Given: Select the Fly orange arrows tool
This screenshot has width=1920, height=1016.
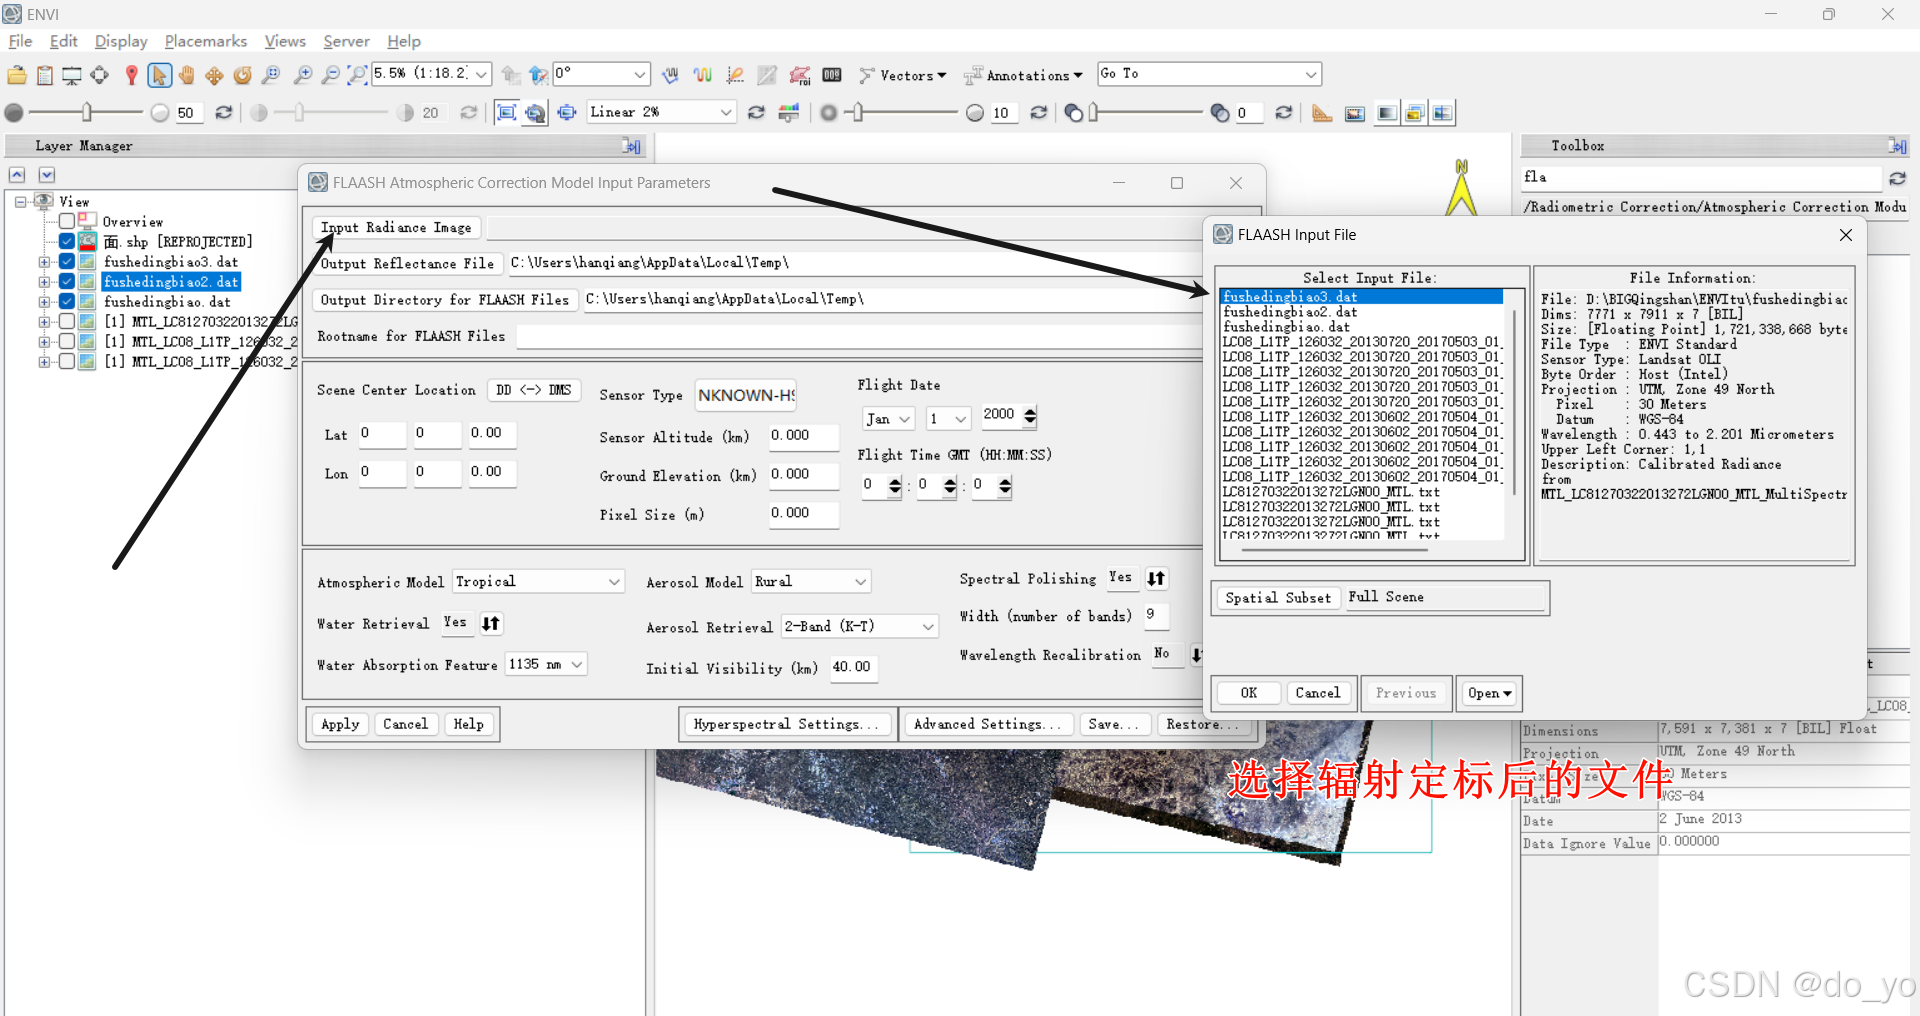Looking at the screenshot, I should pyautogui.click(x=214, y=75).
